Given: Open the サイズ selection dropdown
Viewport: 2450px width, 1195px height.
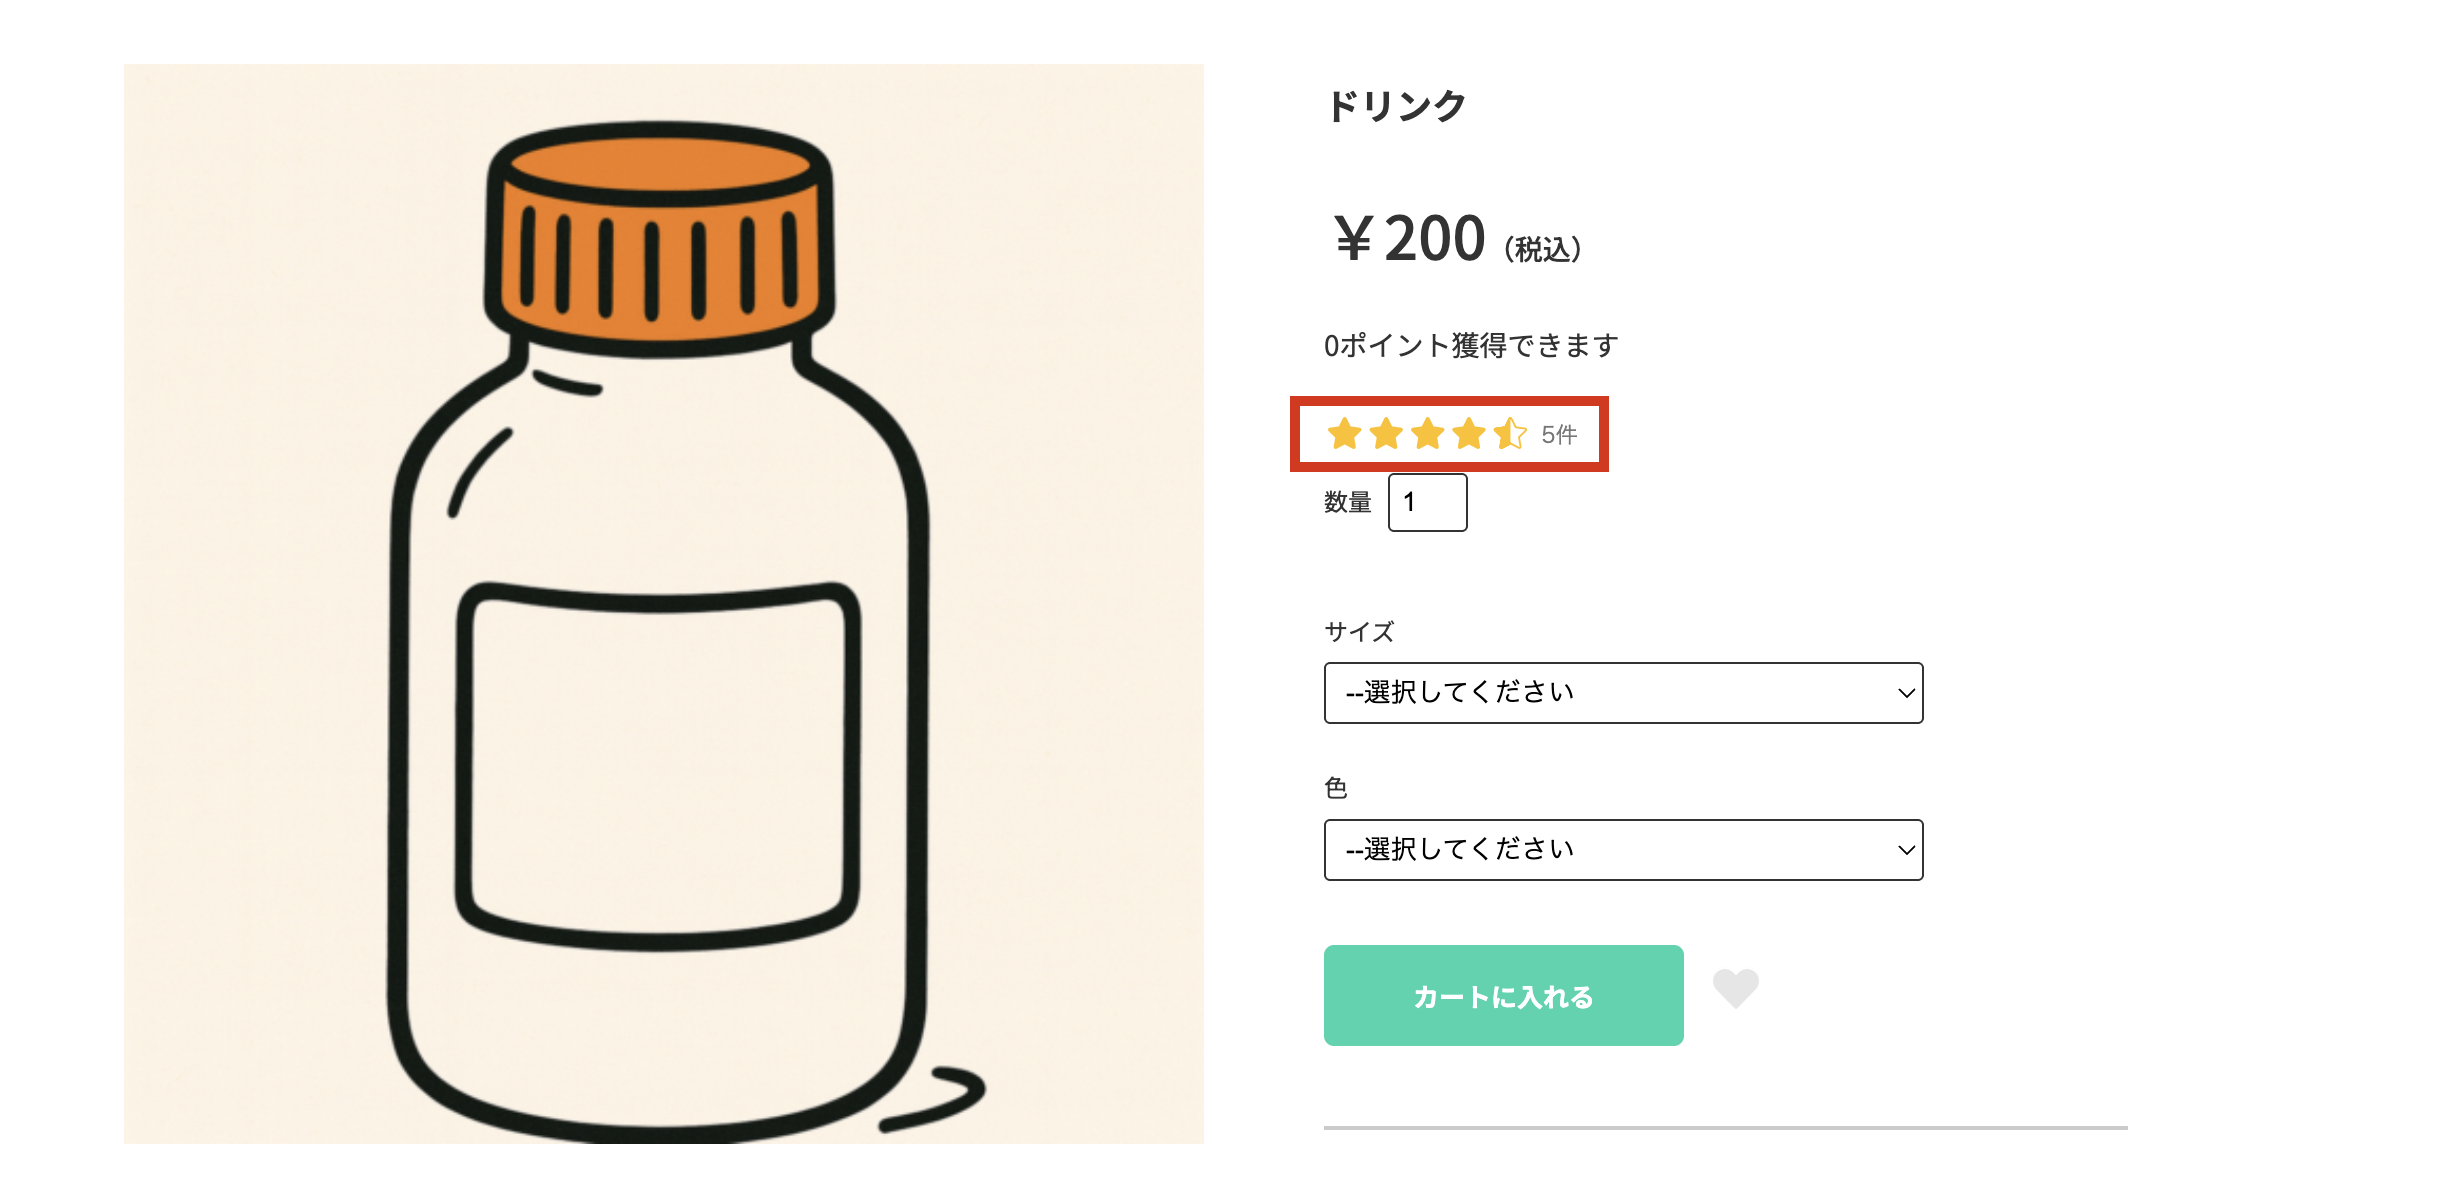Looking at the screenshot, I should [x=1622, y=693].
